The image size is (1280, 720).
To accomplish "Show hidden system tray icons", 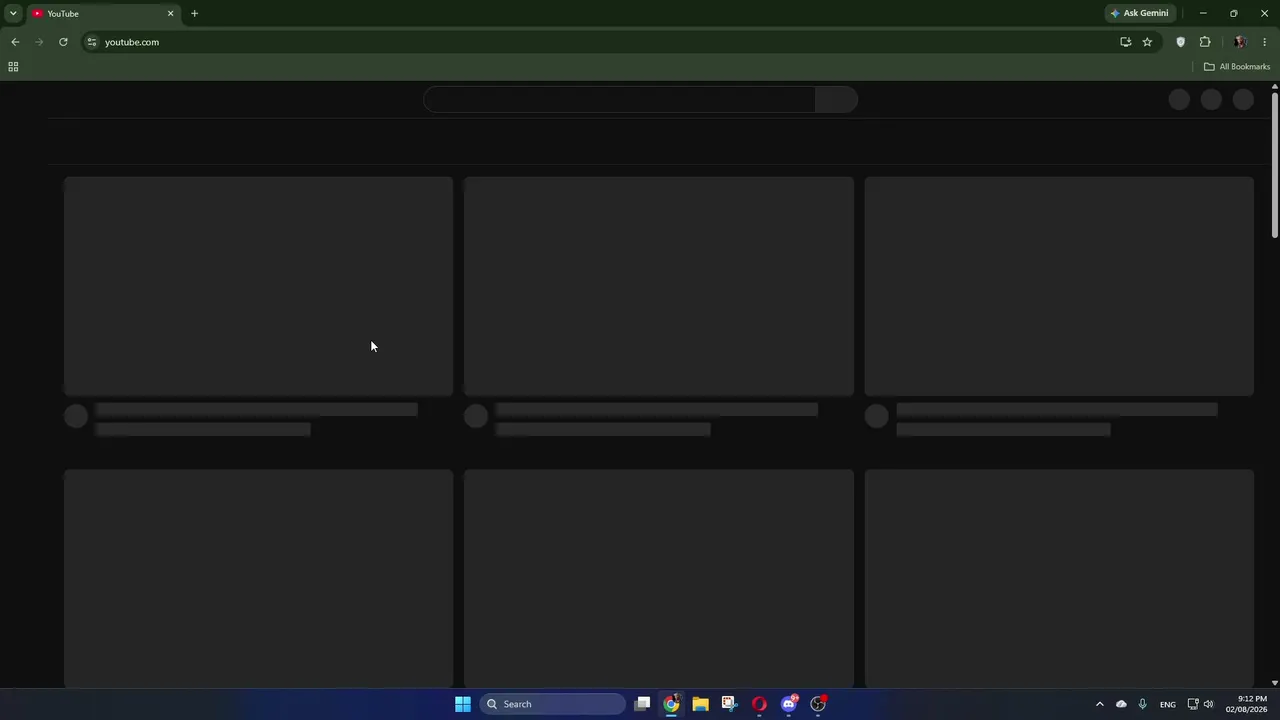I will [1100, 704].
